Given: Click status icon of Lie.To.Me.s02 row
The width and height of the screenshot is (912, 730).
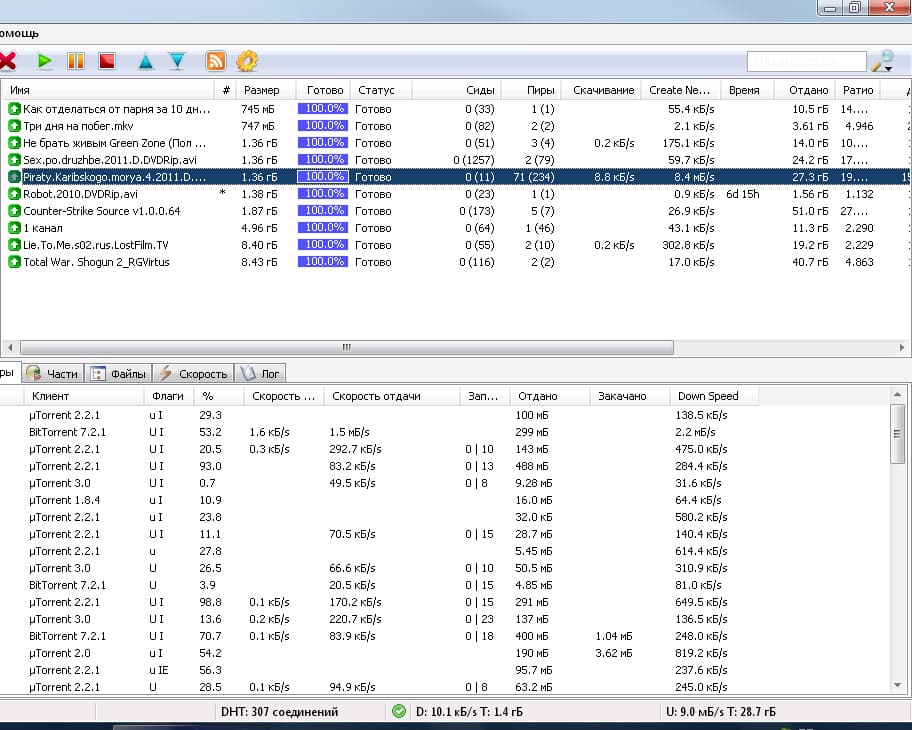Looking at the screenshot, I should 14,245.
